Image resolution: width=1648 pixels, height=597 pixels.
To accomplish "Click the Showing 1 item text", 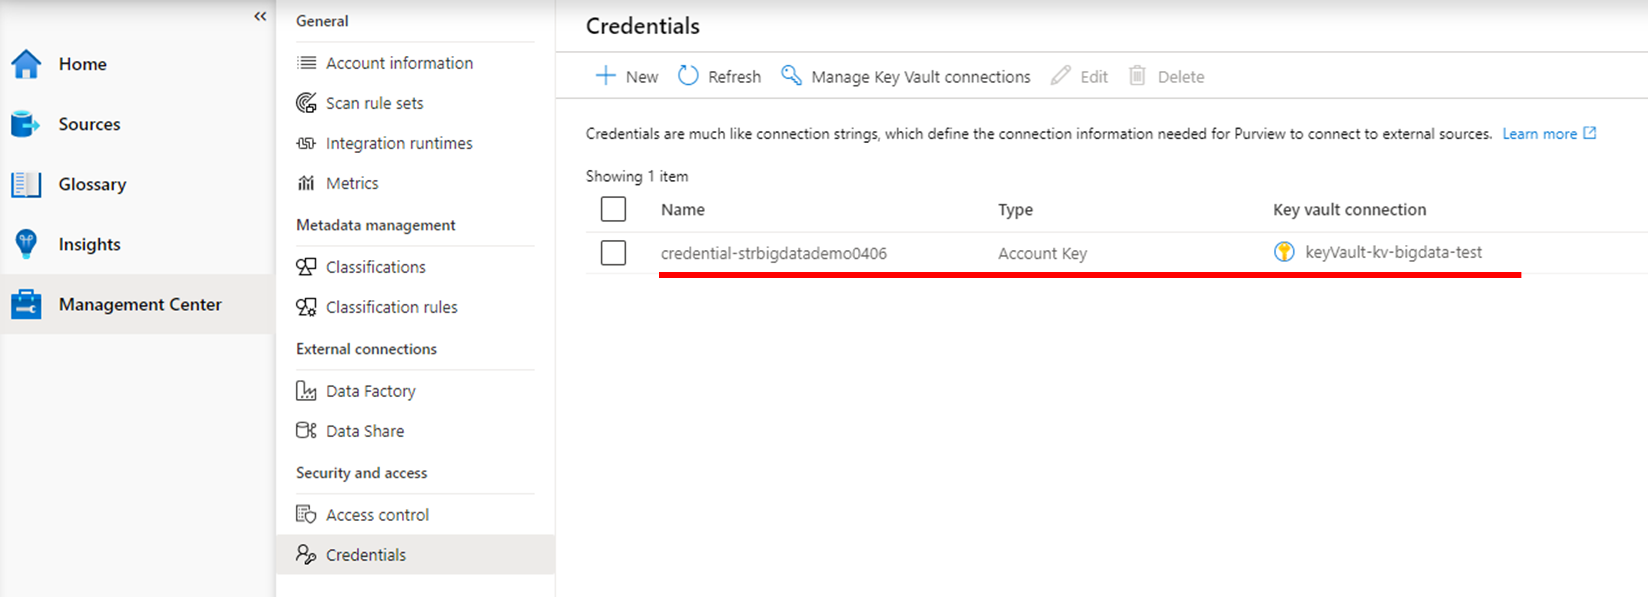I will coord(637,176).
